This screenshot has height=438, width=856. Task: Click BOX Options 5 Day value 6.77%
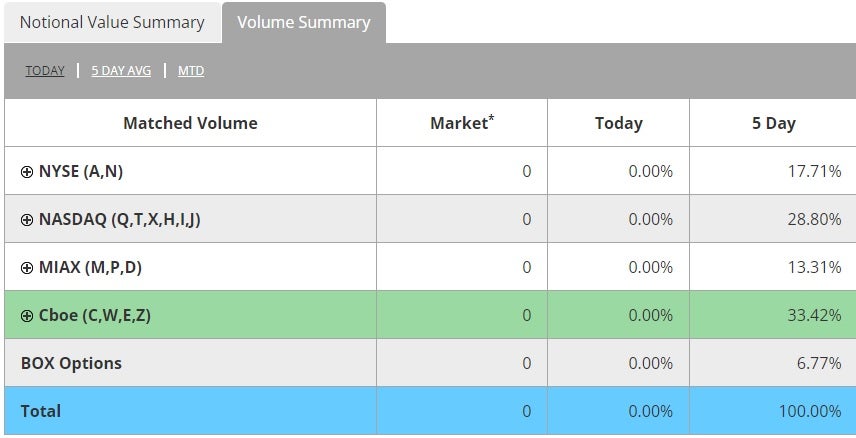(x=819, y=363)
